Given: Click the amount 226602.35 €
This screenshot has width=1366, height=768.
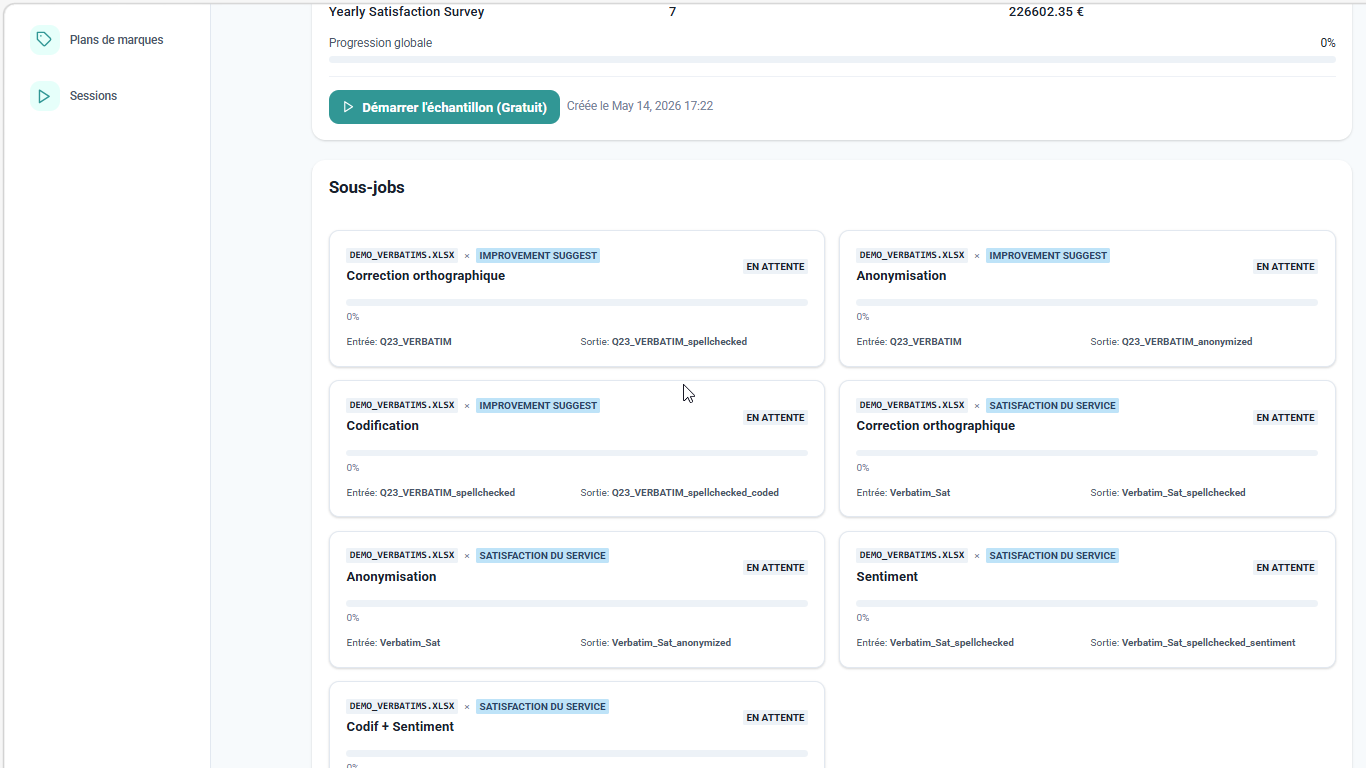Looking at the screenshot, I should 1046,12.
